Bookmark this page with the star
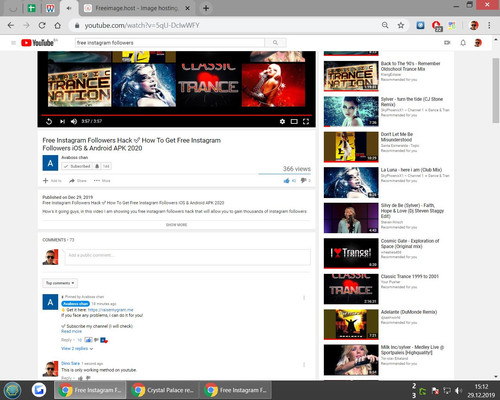This screenshot has height=400, width=500. point(401,25)
